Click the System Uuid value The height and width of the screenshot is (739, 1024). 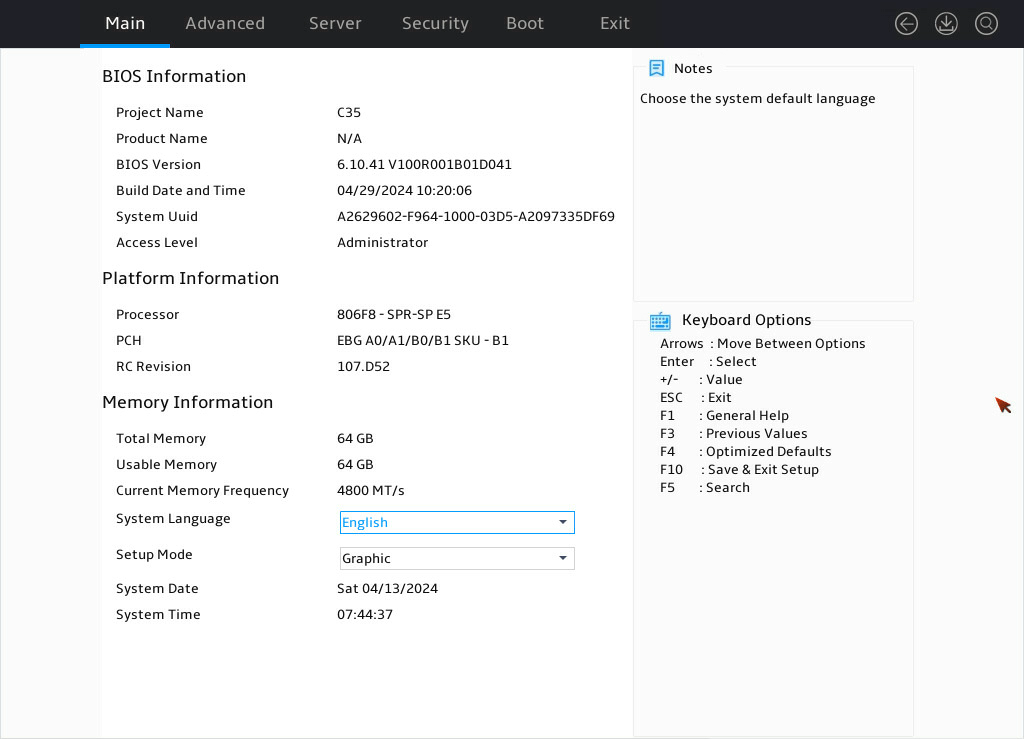click(x=475, y=216)
